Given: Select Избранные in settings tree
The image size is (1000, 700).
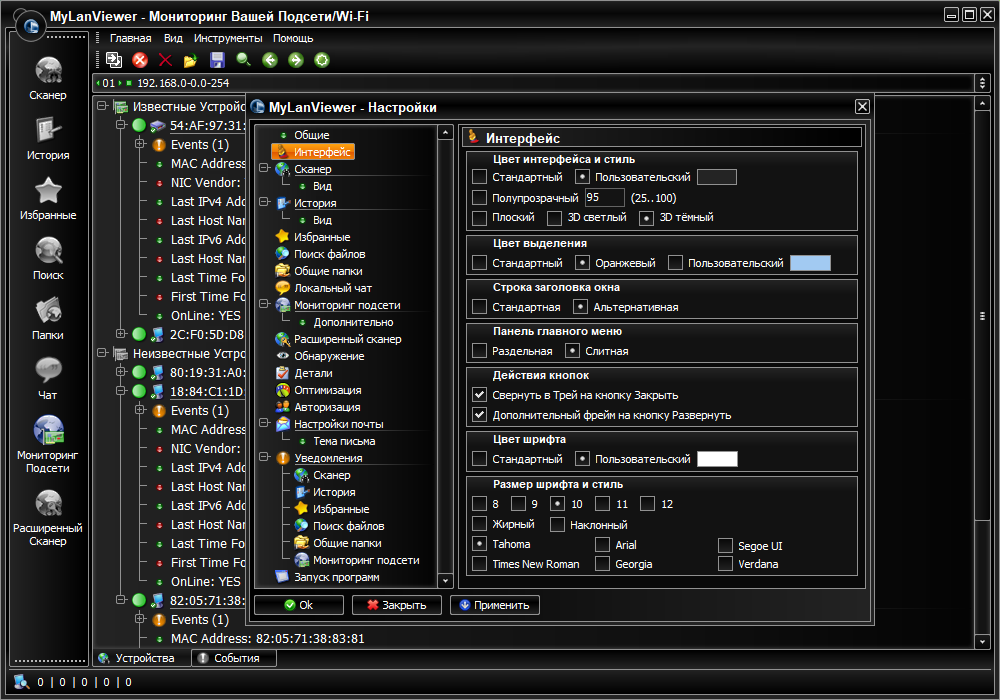Looking at the screenshot, I should pyautogui.click(x=321, y=237).
